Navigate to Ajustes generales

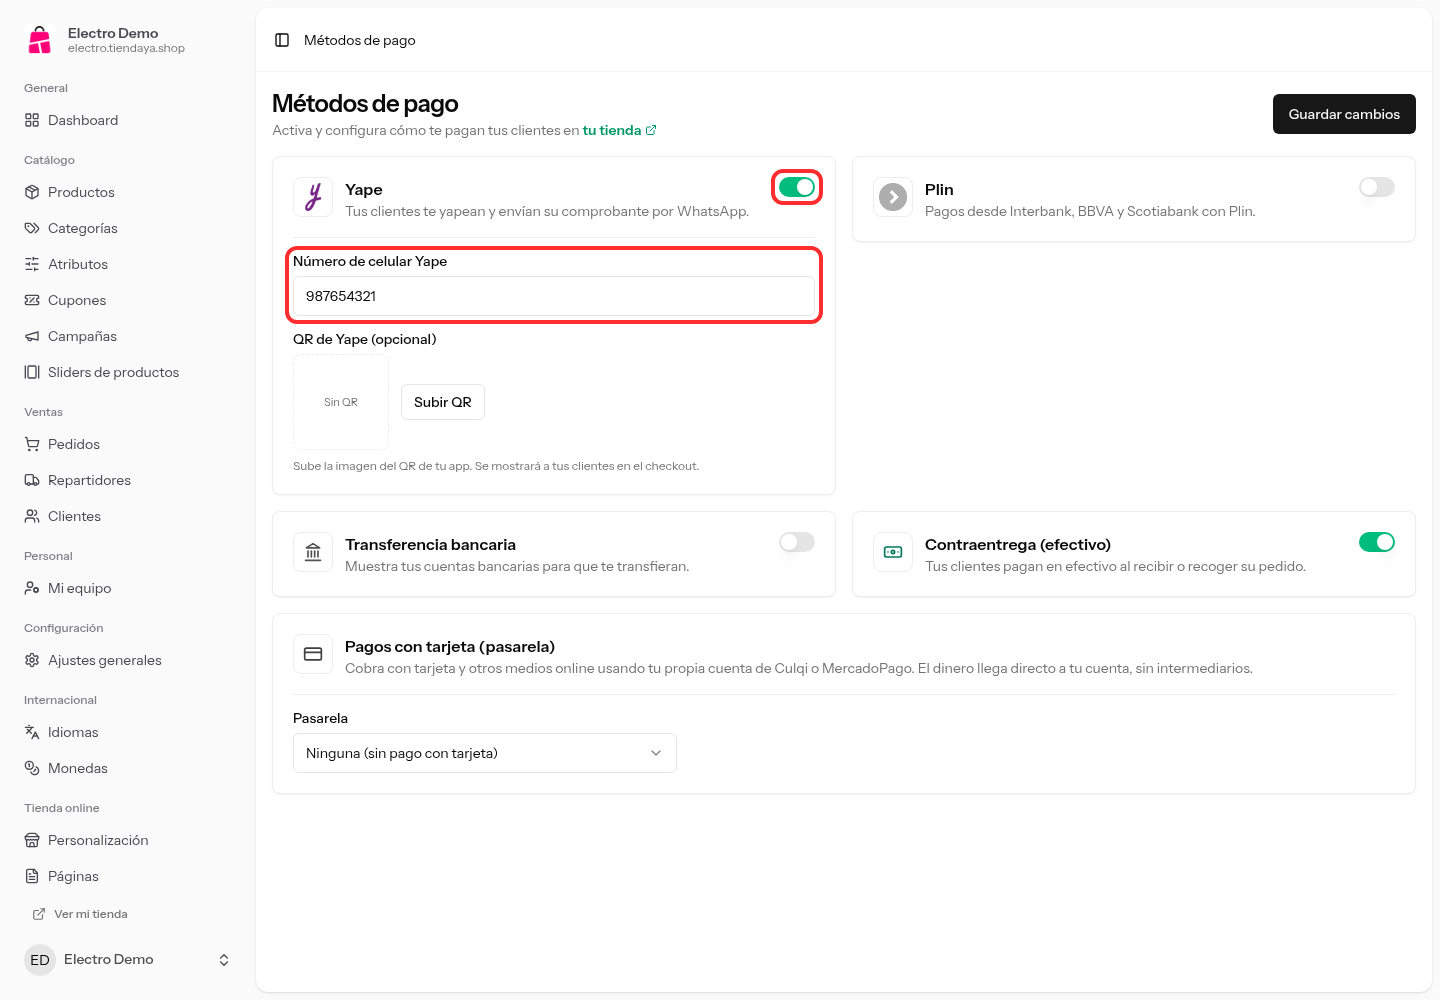(x=128, y=660)
